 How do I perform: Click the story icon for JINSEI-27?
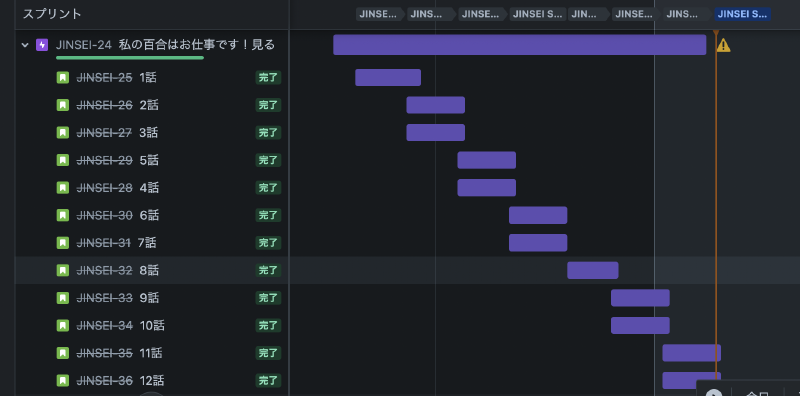[63, 133]
